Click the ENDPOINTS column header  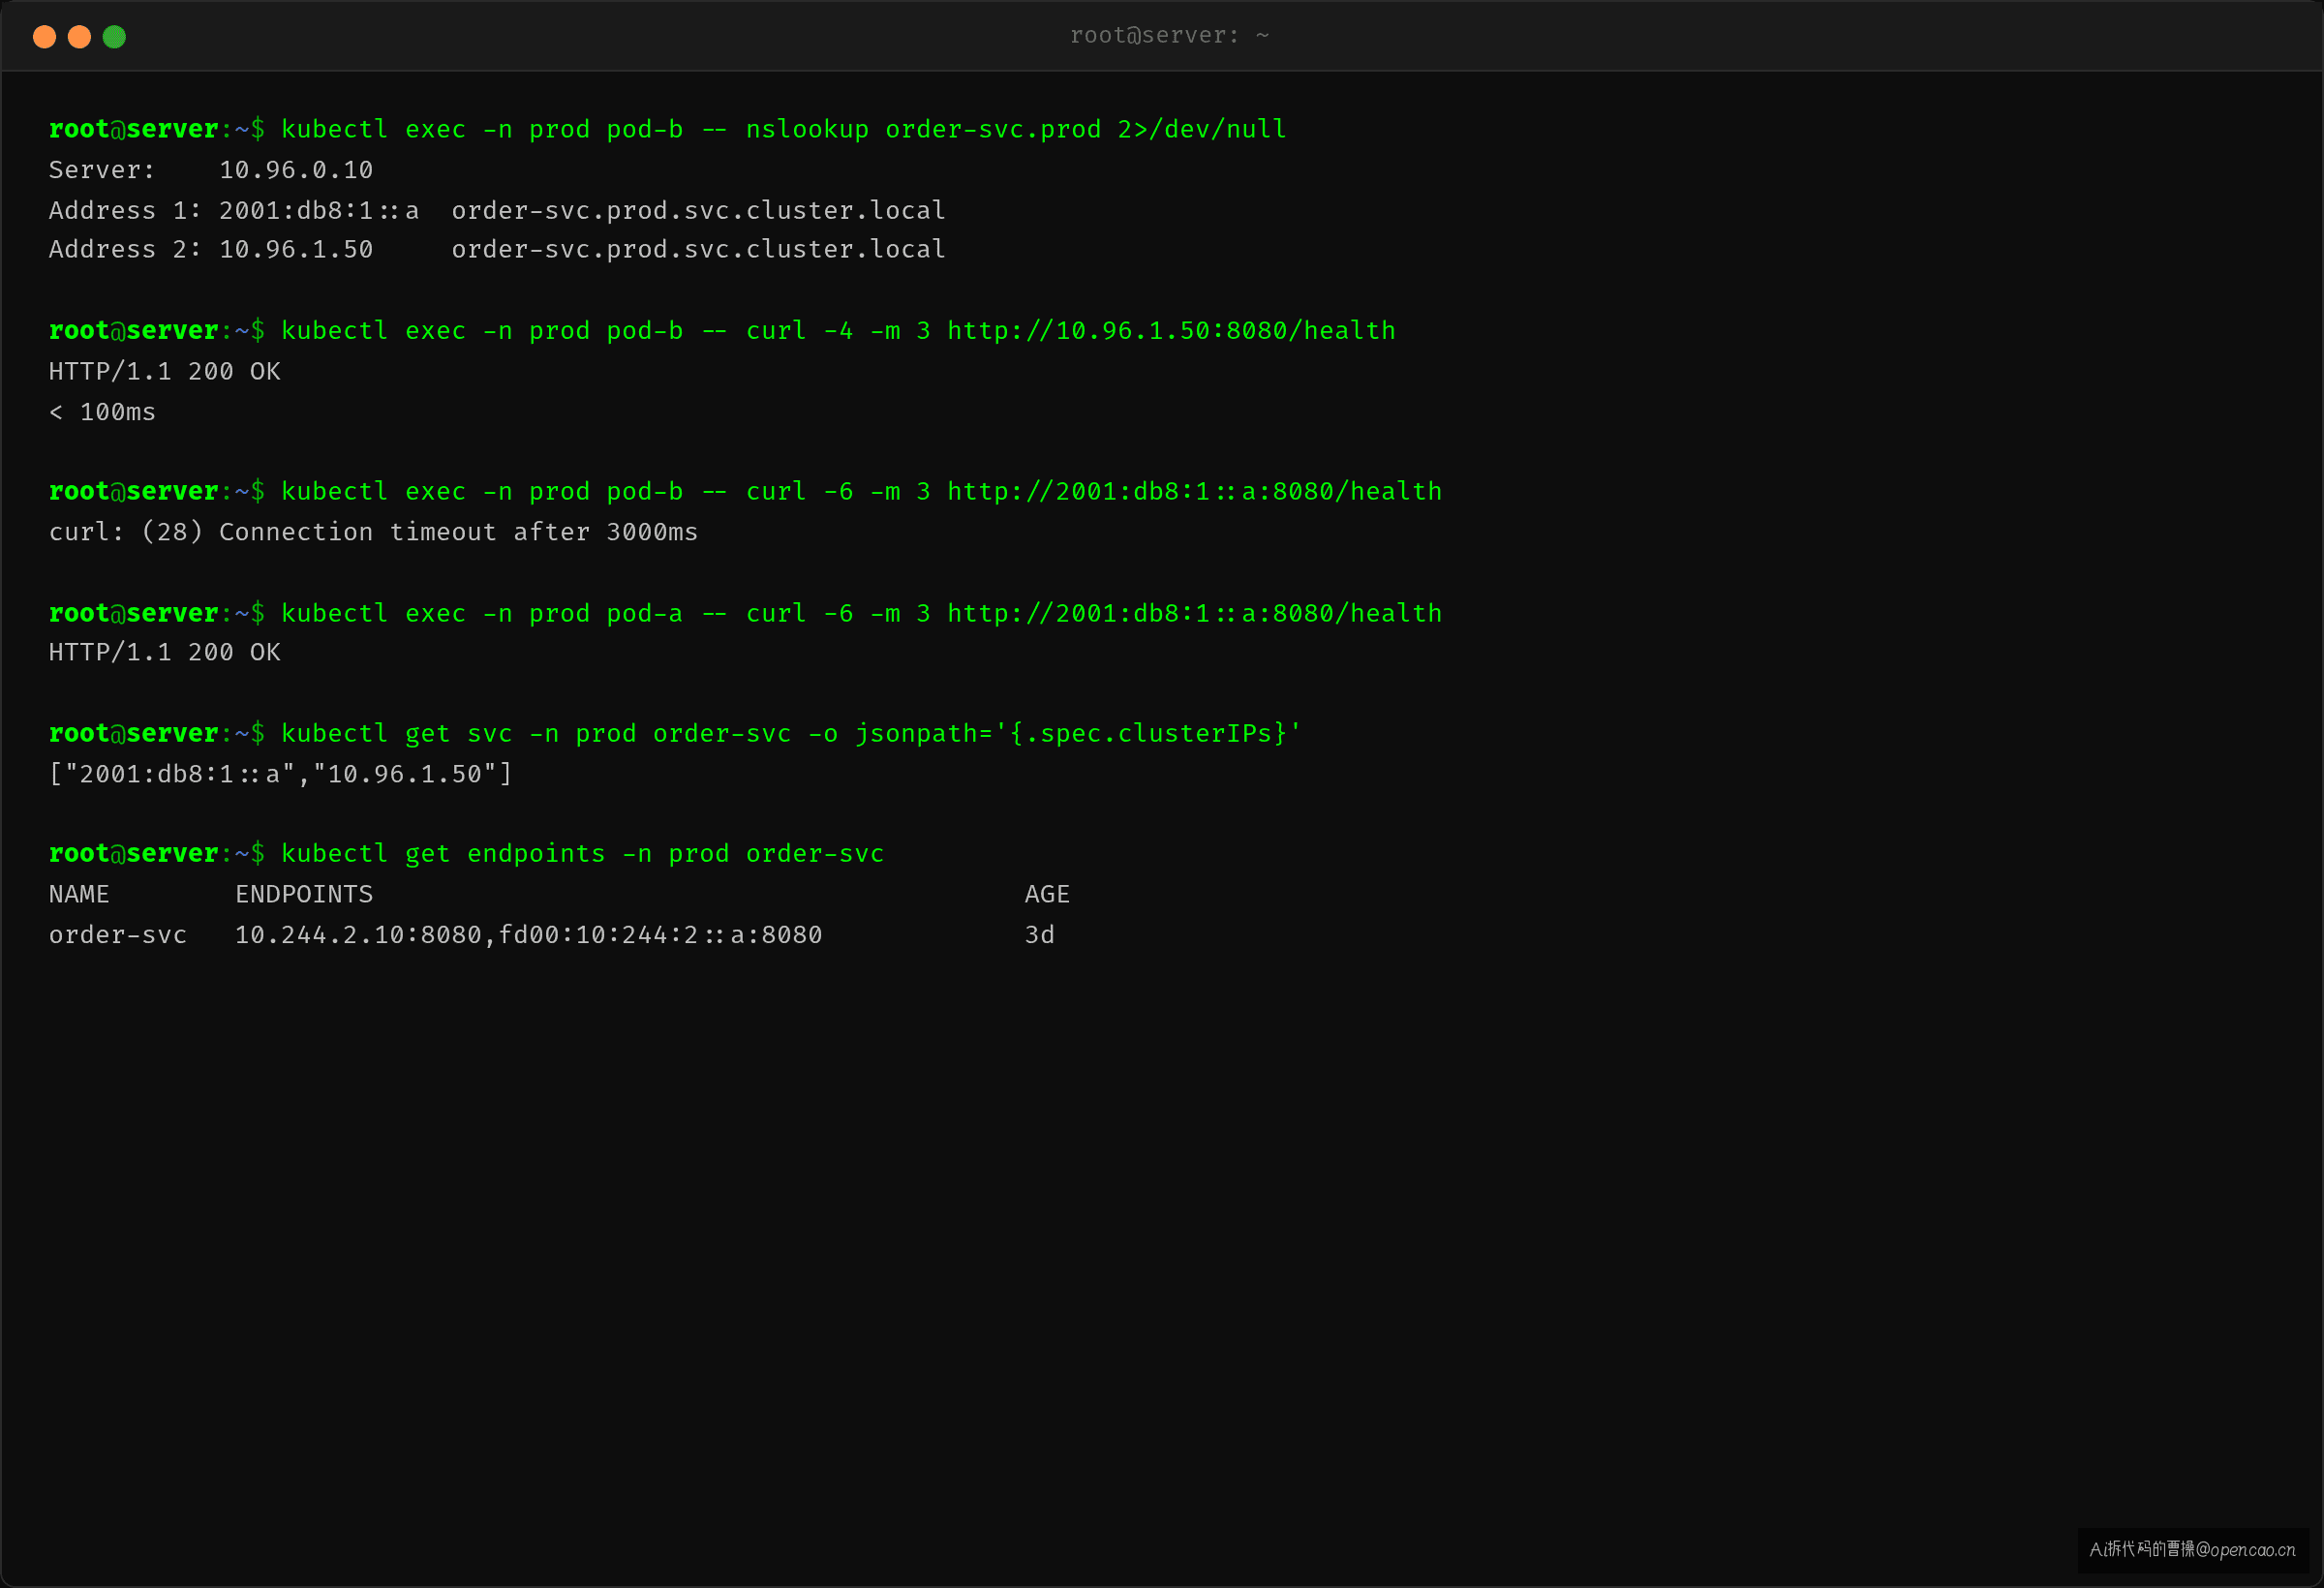click(304, 894)
